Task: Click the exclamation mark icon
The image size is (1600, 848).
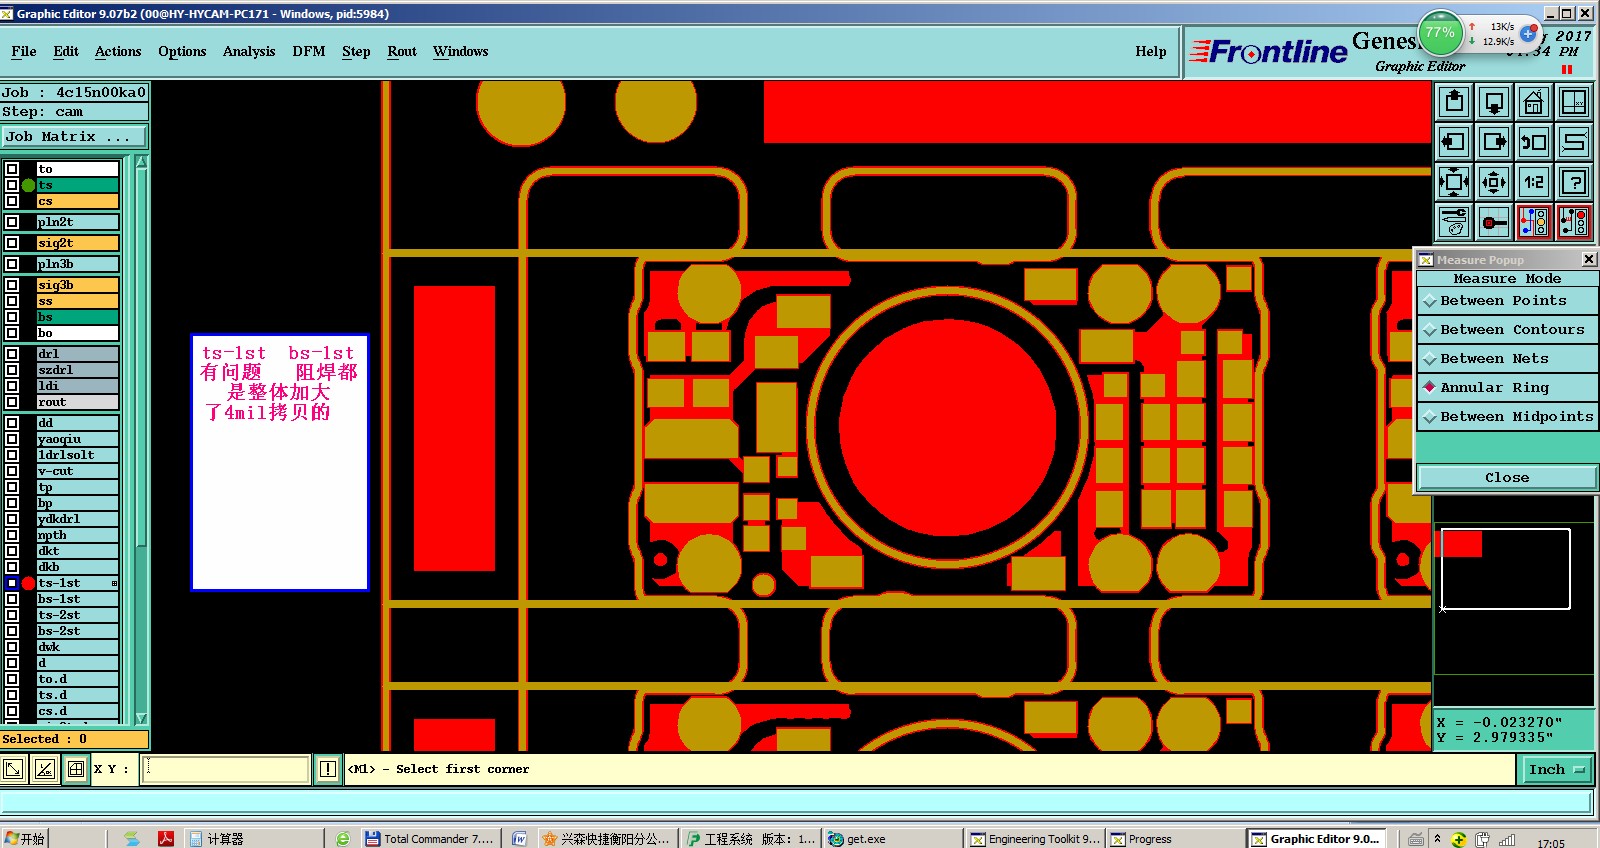Action: 328,769
